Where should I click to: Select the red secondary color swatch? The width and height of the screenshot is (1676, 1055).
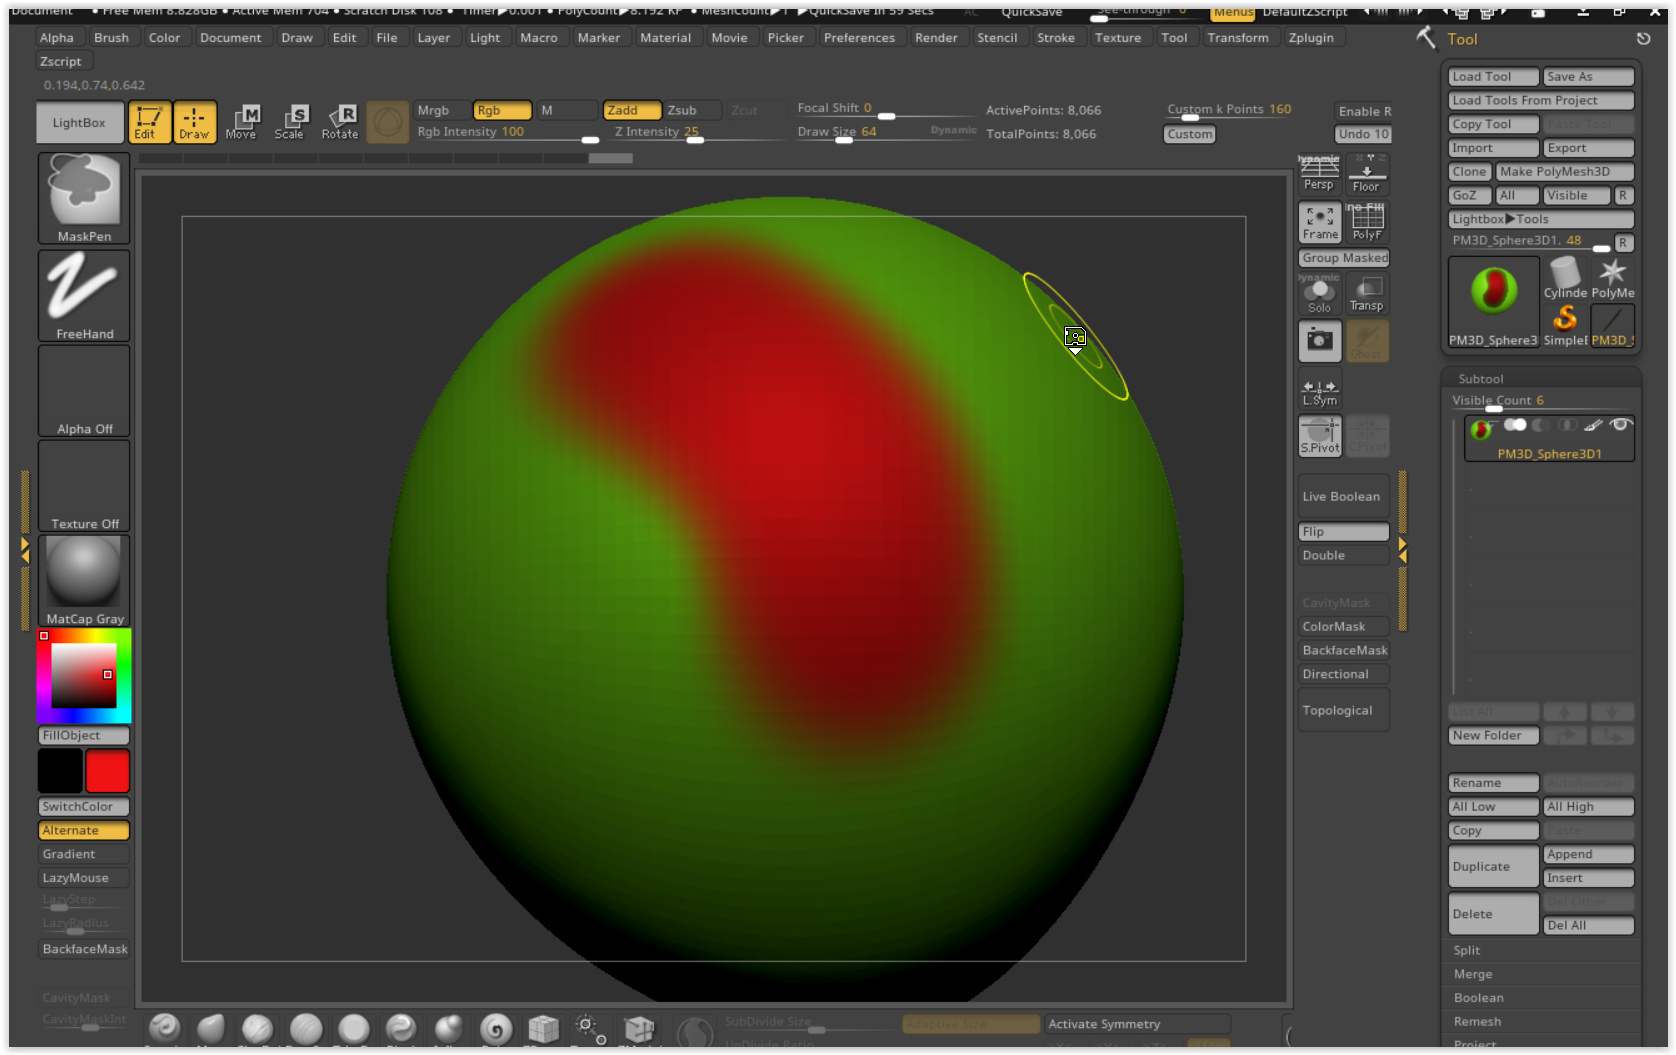tap(107, 771)
